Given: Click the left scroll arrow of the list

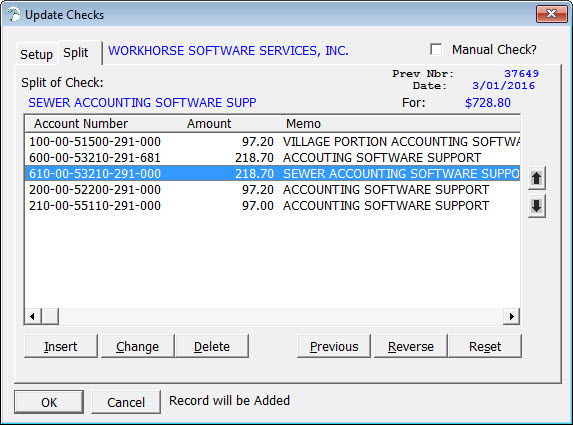Looking at the screenshot, I should tap(33, 316).
